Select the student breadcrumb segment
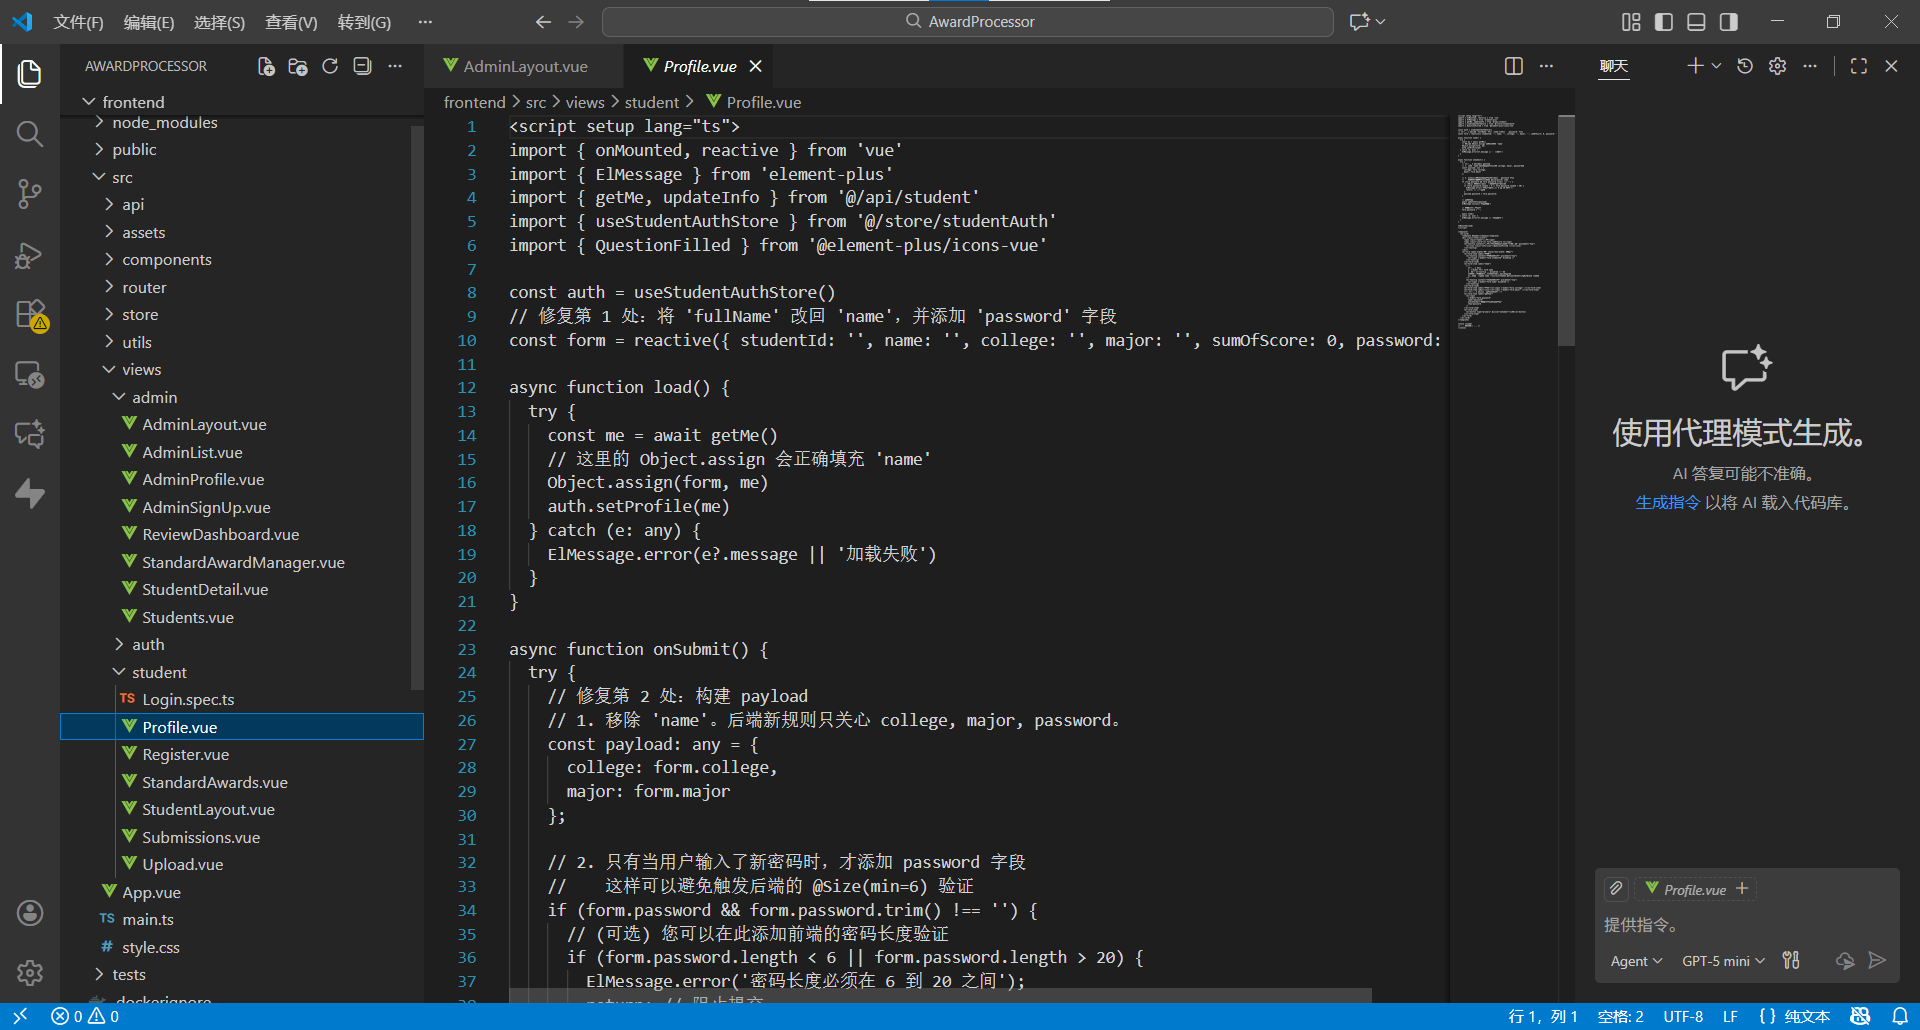 click(651, 102)
